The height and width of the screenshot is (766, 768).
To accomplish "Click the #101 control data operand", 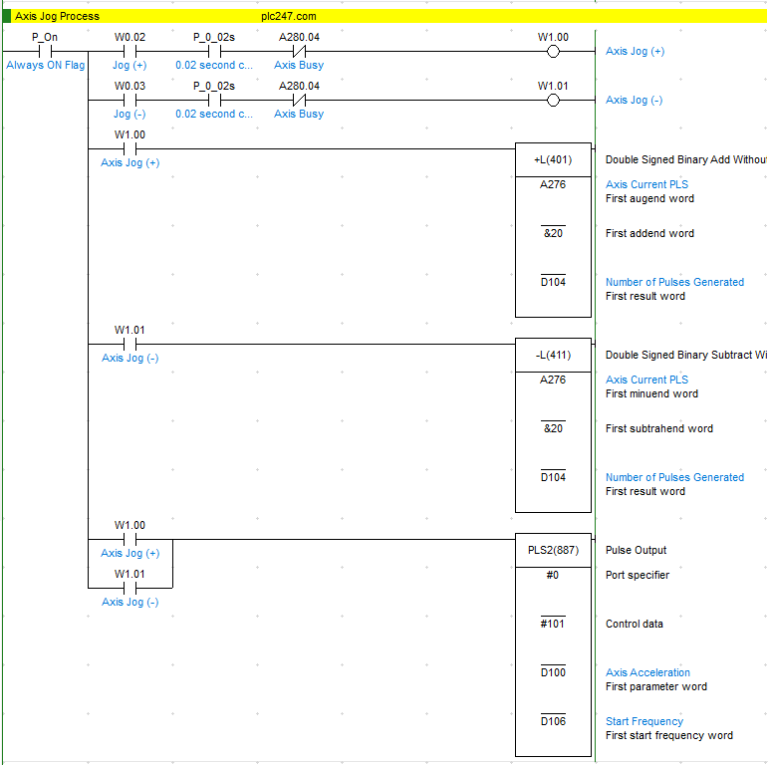I will click(x=553, y=624).
